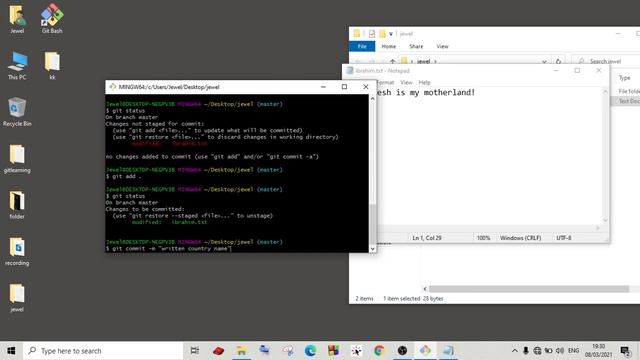Show hidden system tray icons

pyautogui.click(x=515, y=351)
